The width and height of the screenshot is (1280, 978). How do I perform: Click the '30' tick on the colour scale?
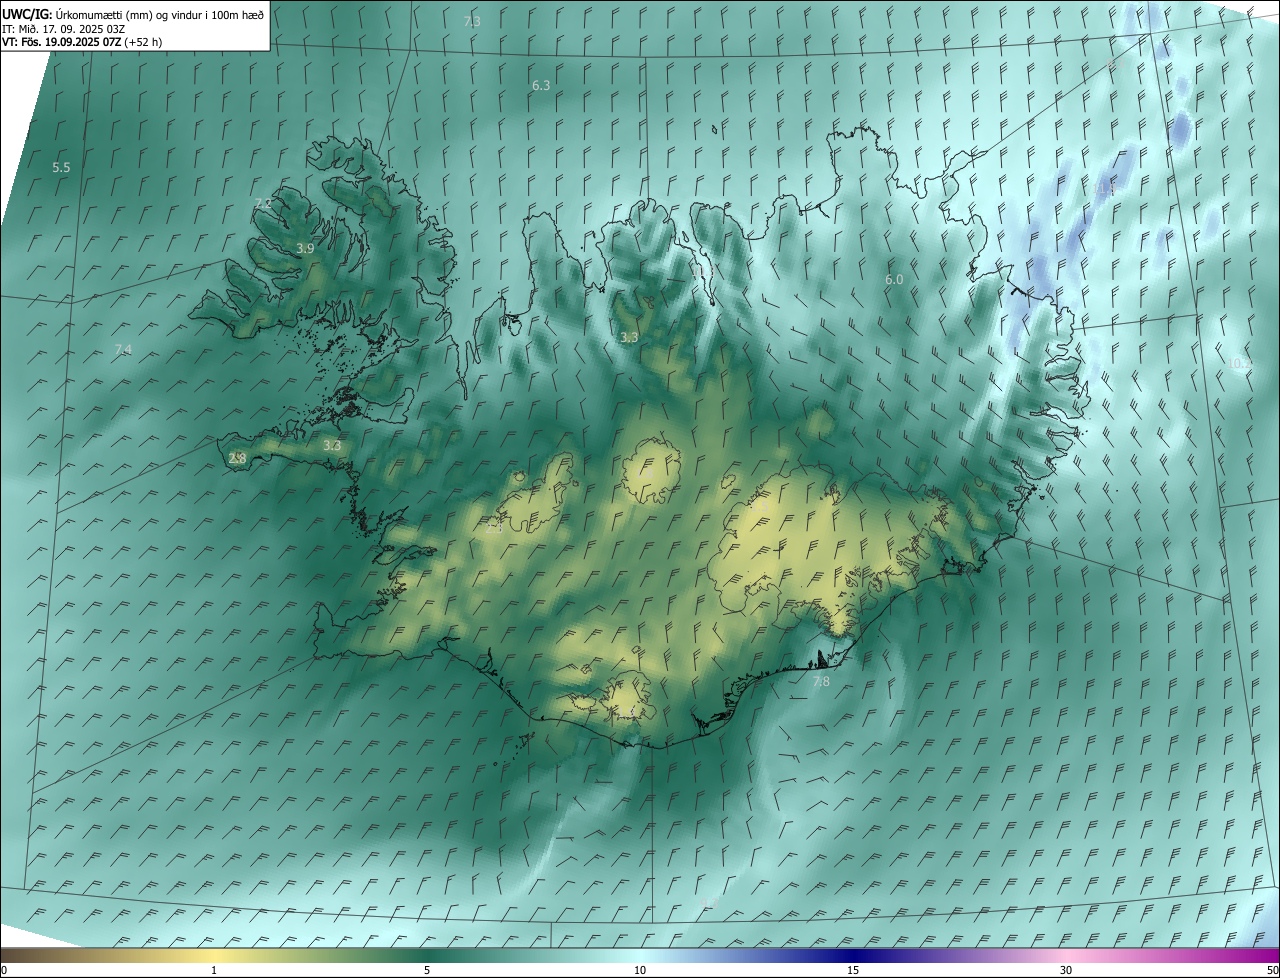(1066, 971)
